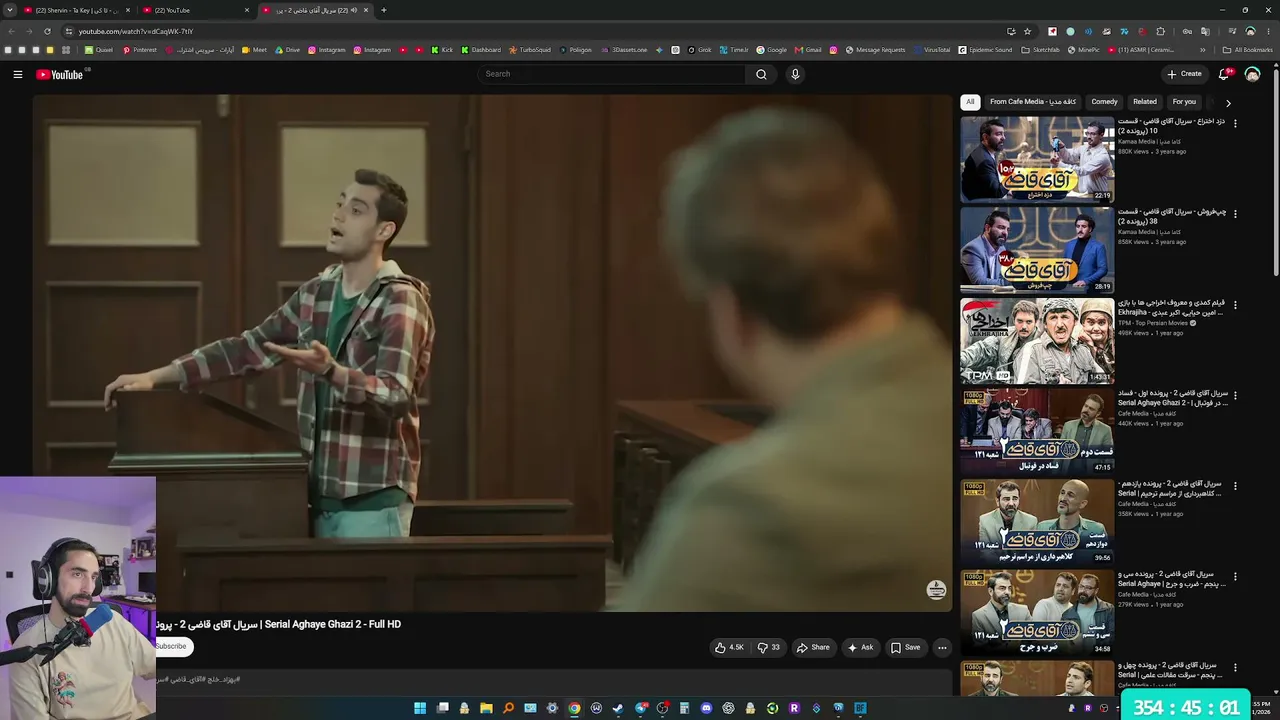Screen dimensions: 1280x720
Task: Click the main video player
Action: [493, 352]
